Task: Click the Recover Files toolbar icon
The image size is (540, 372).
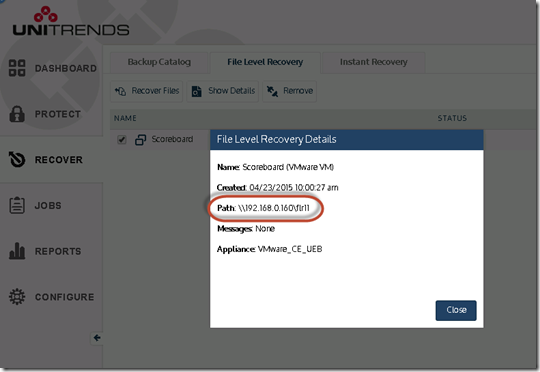Action: click(x=120, y=91)
